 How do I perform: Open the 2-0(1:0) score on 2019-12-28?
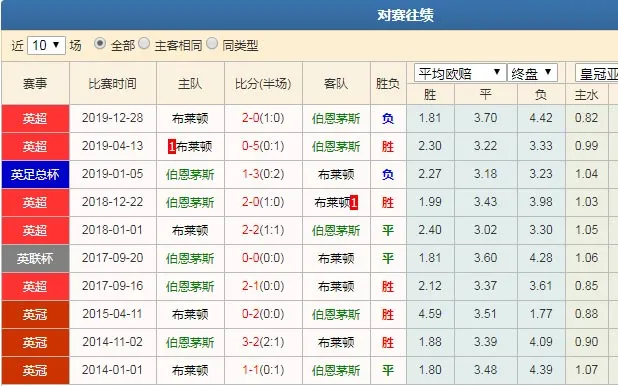click(263, 118)
